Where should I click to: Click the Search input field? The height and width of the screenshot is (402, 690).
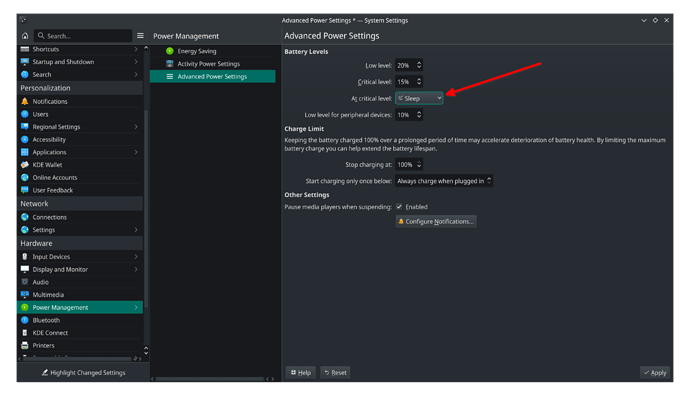83,36
